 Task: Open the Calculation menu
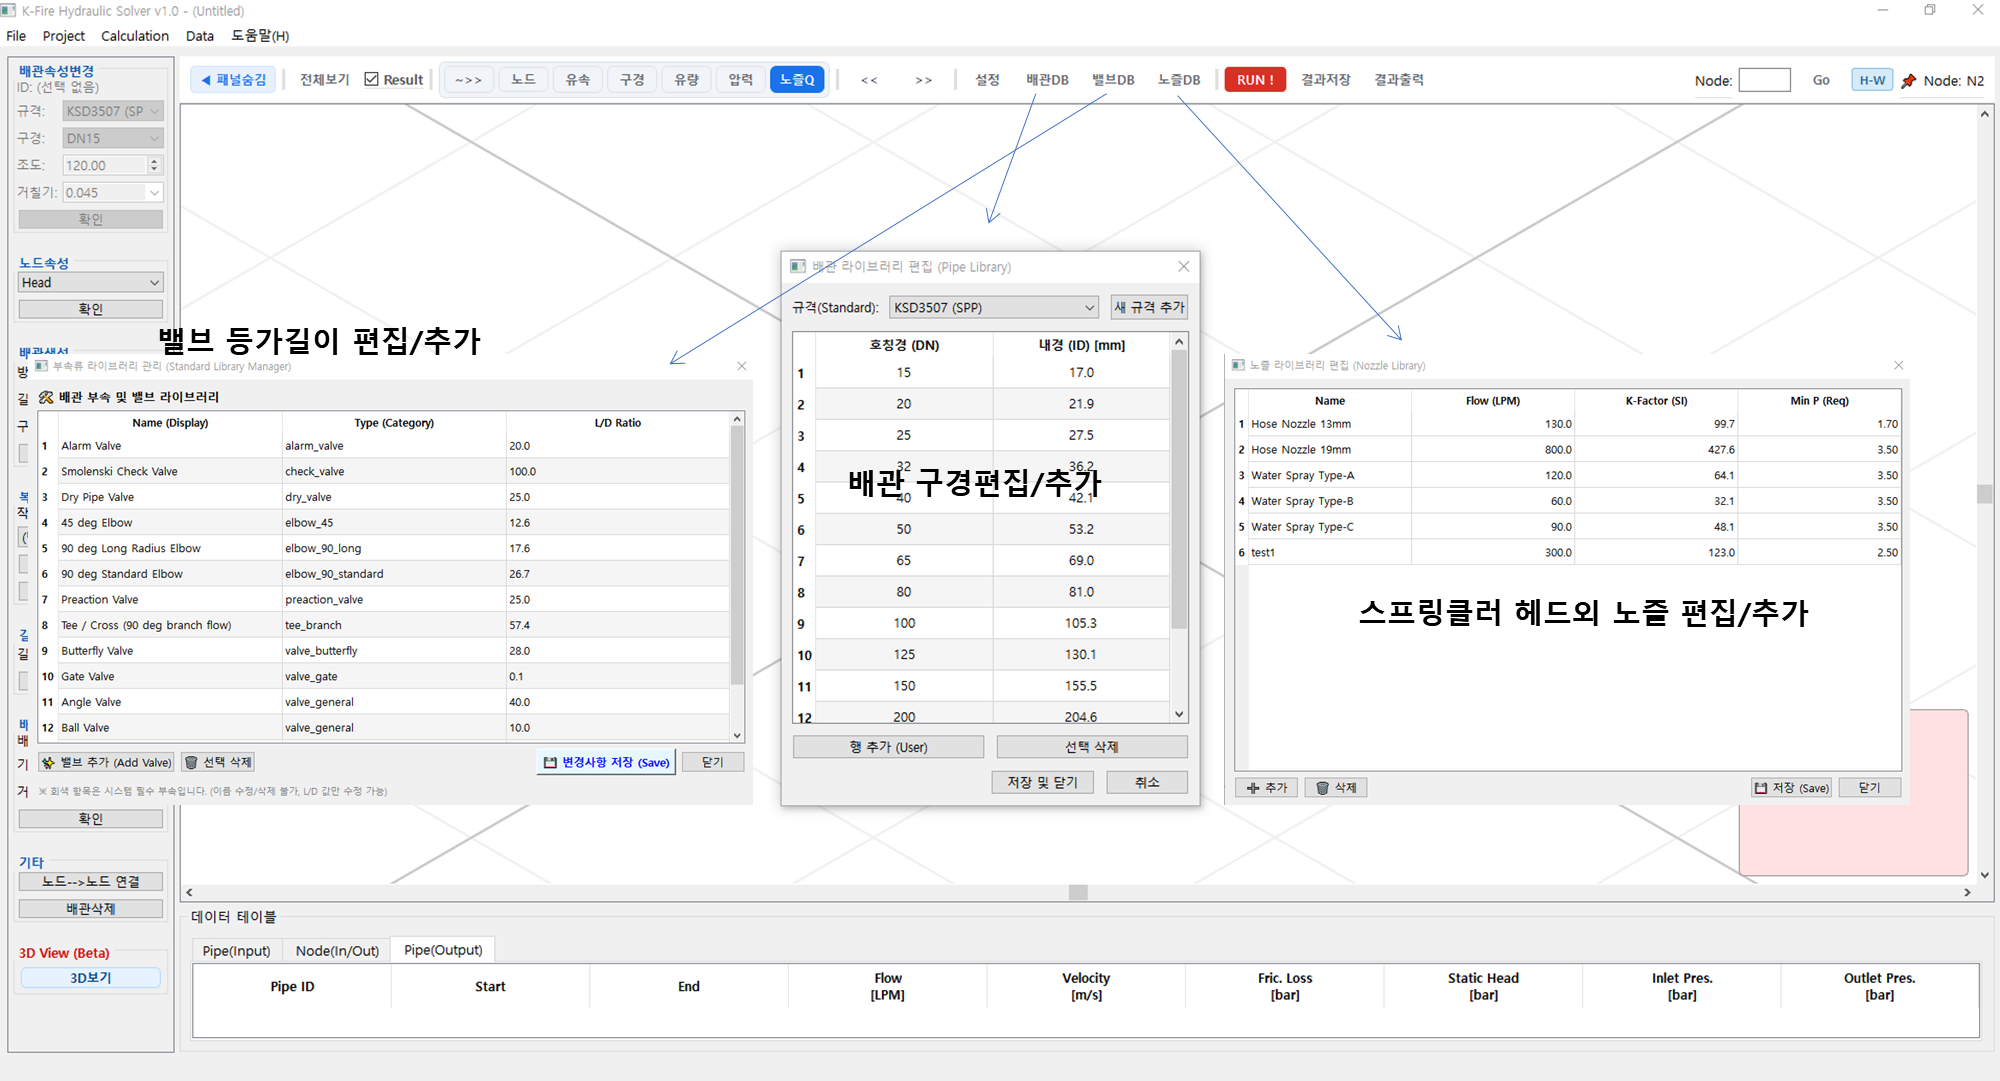pyautogui.click(x=134, y=36)
